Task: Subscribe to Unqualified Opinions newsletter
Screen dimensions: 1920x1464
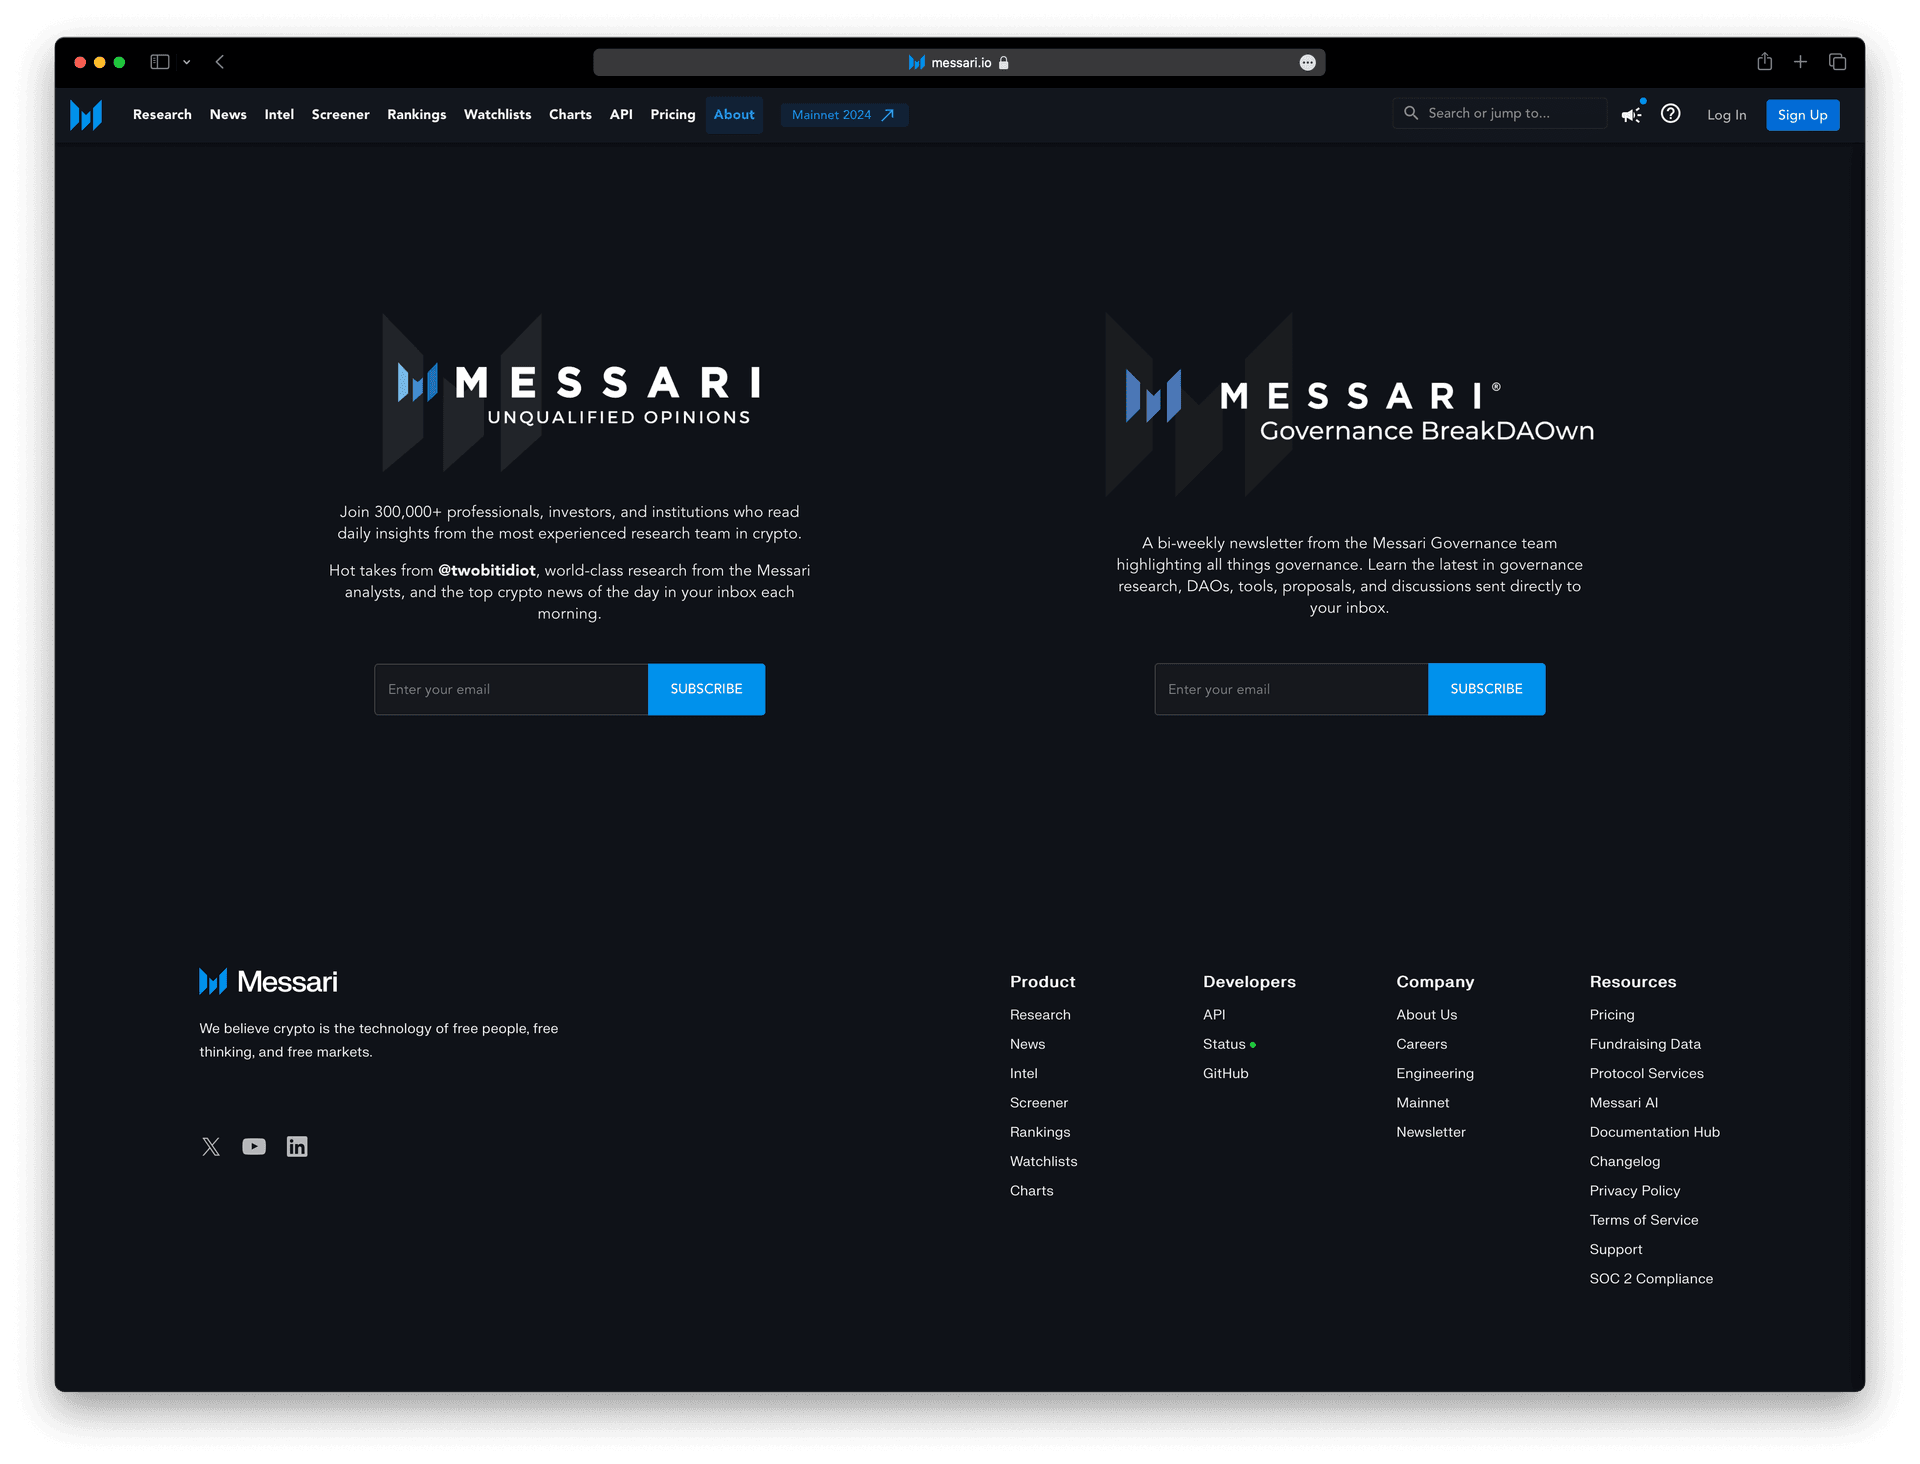Action: 706,689
